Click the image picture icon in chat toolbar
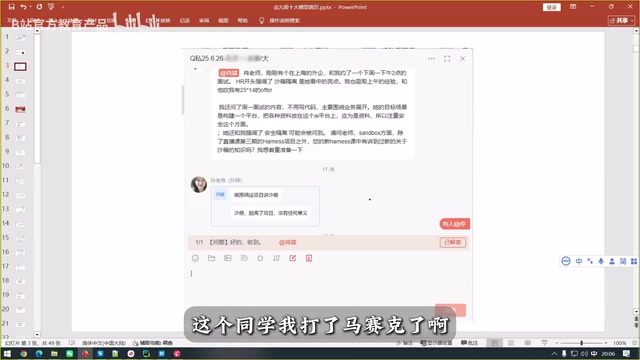The width and height of the screenshot is (640, 360). point(228,258)
